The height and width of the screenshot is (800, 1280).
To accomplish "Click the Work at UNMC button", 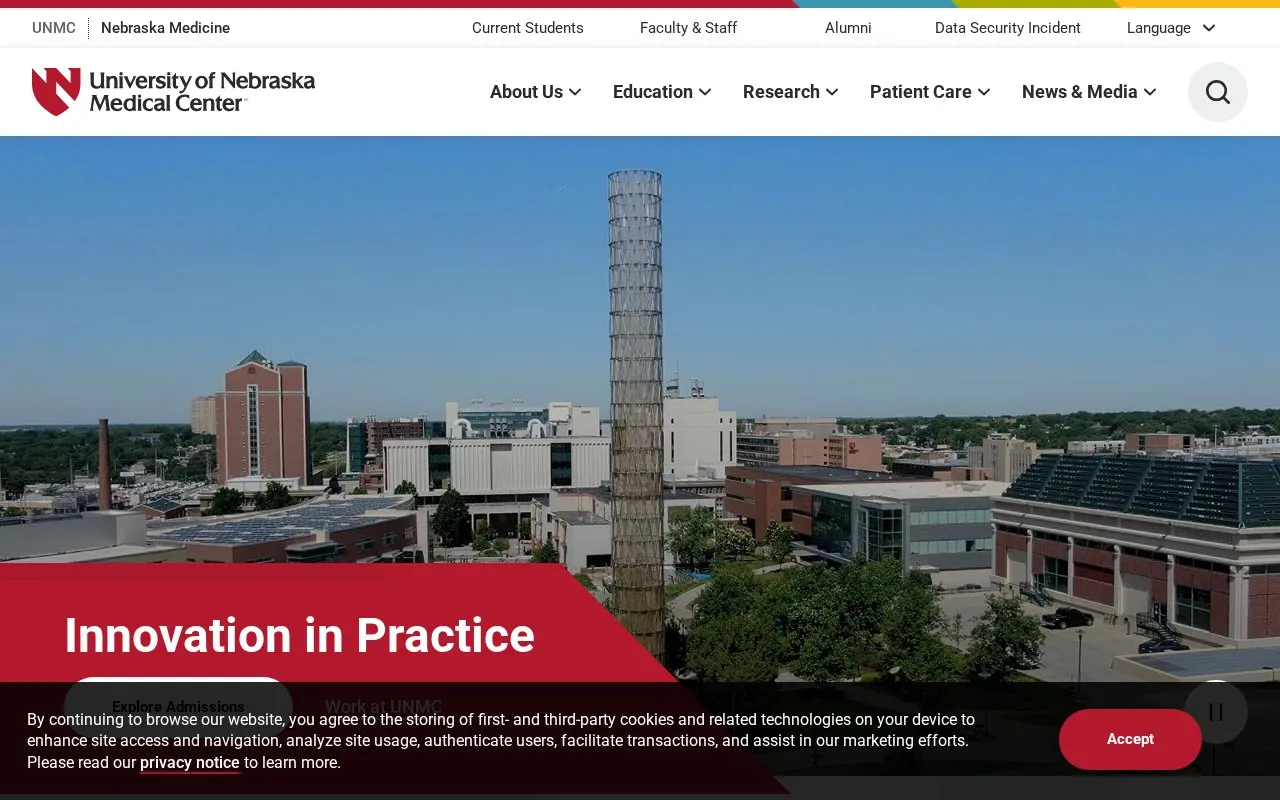I will [x=384, y=706].
